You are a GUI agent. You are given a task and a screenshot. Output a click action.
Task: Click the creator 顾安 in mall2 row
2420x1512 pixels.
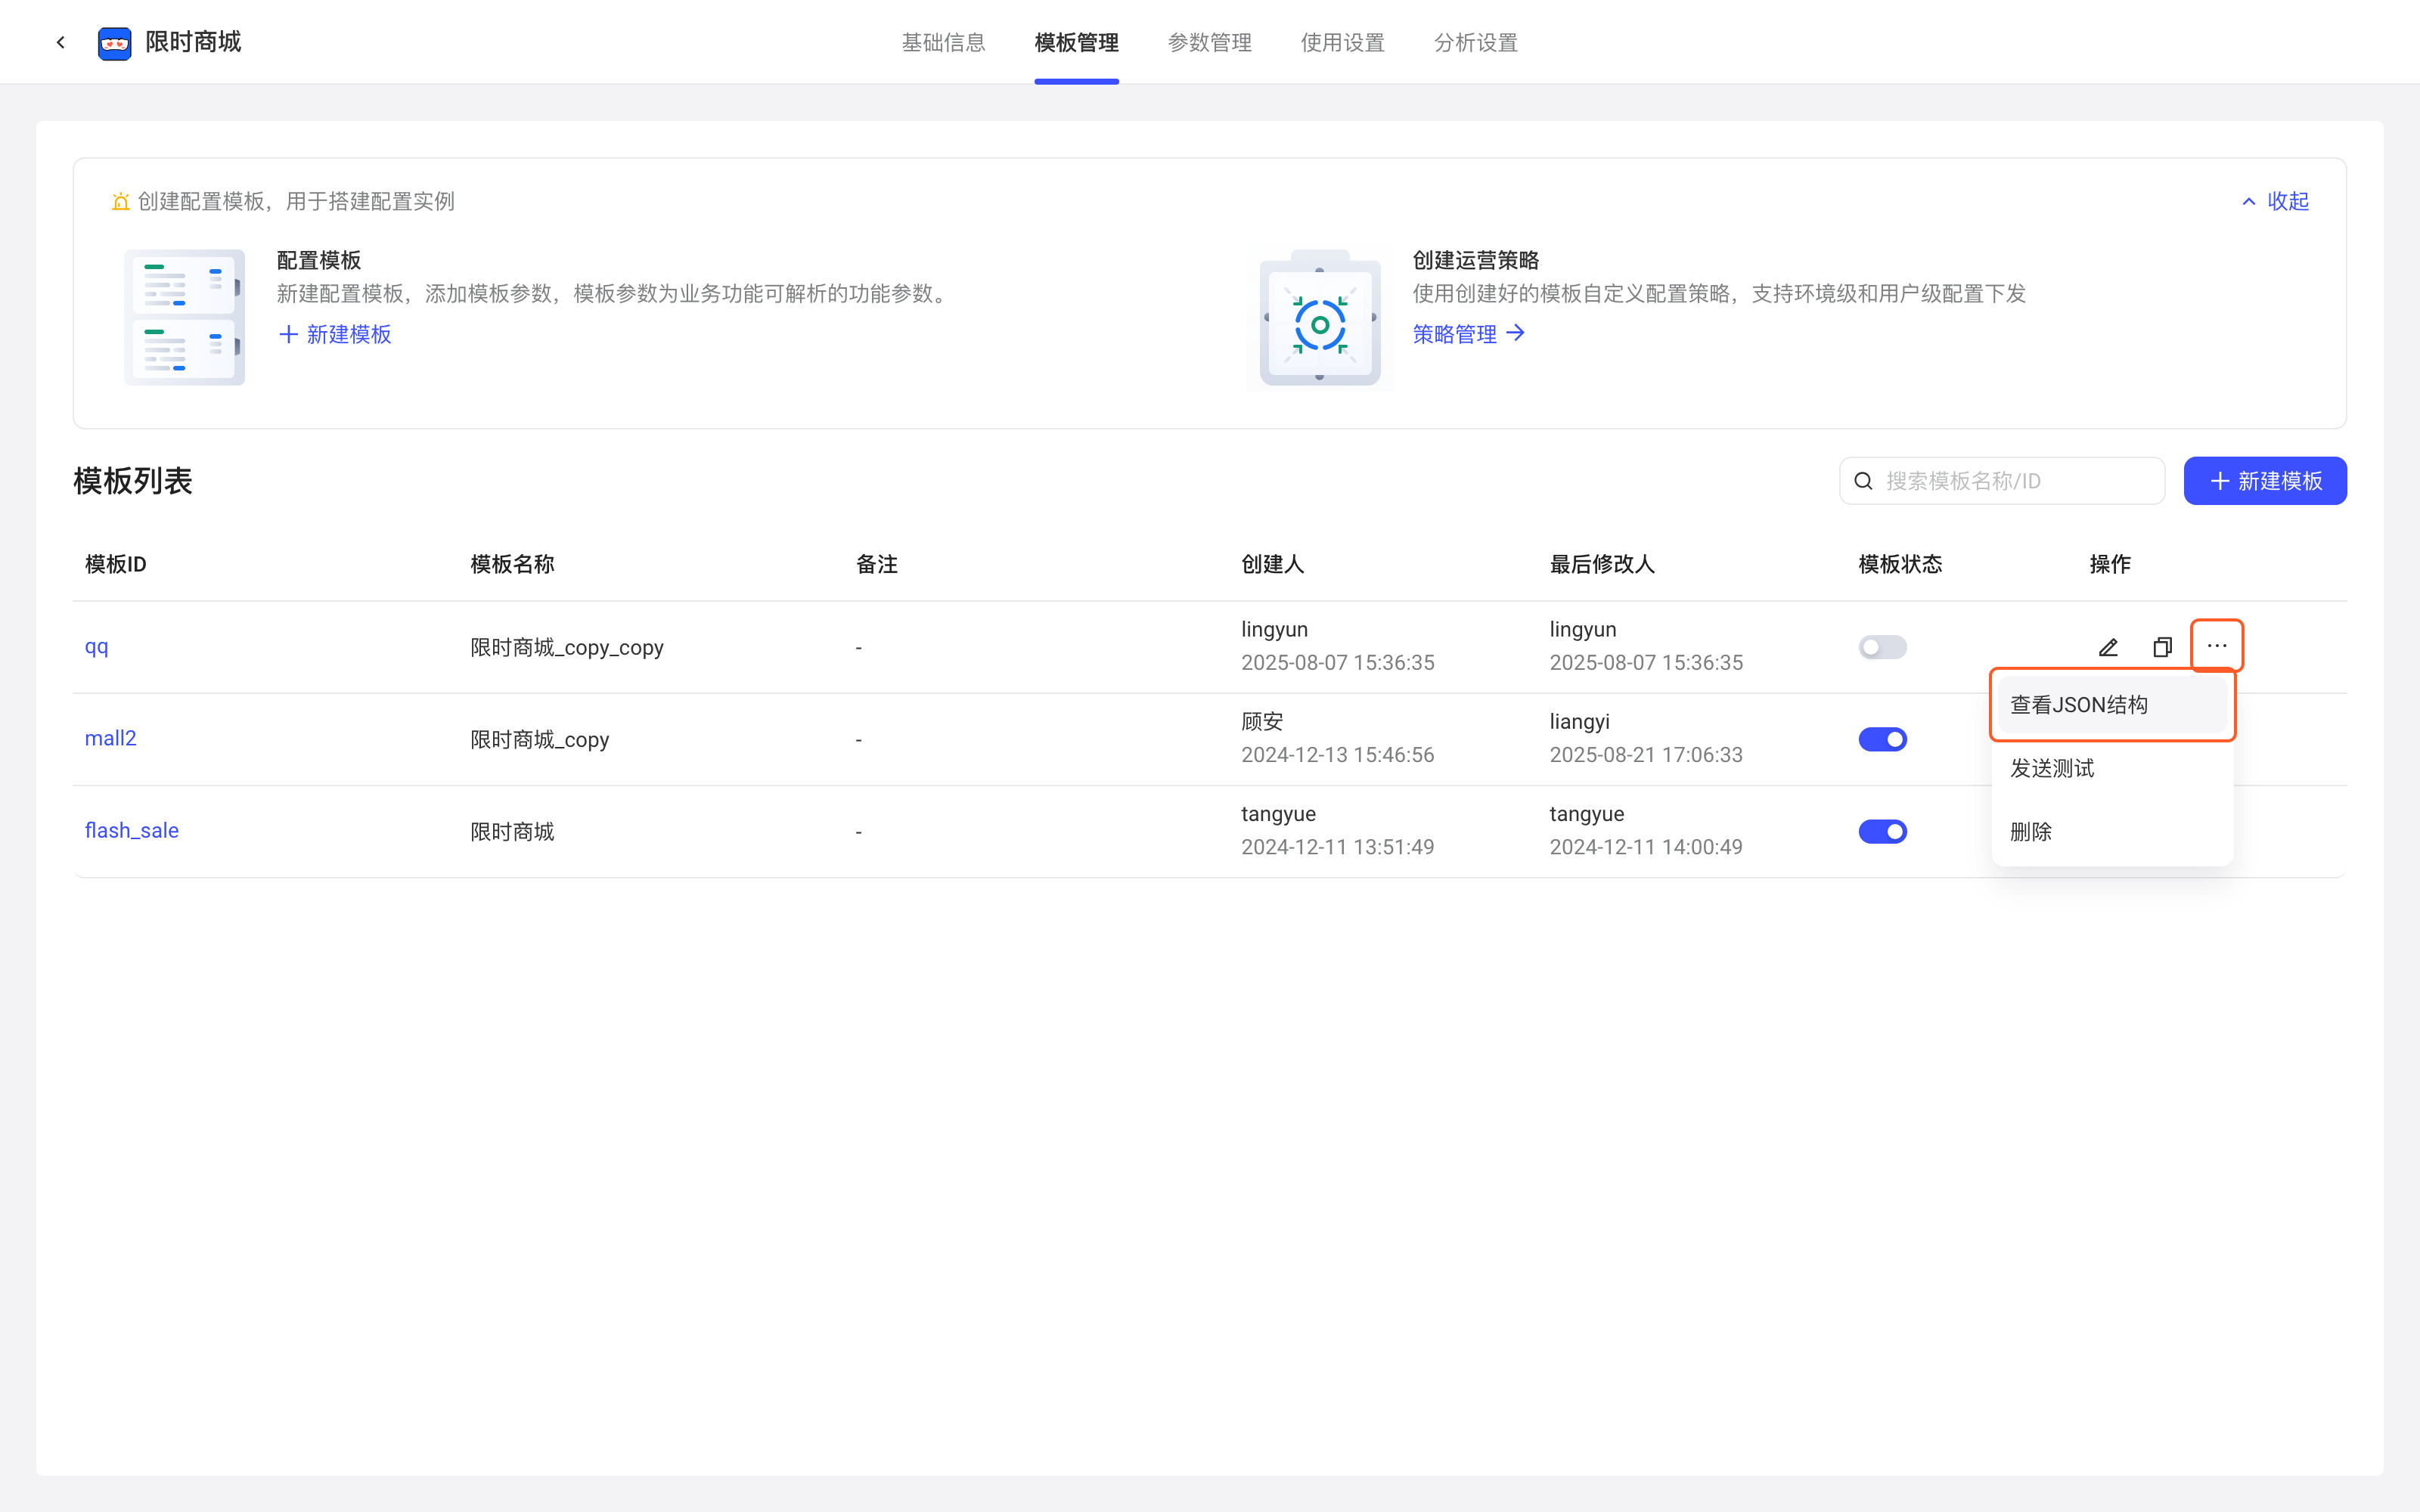(x=1262, y=721)
